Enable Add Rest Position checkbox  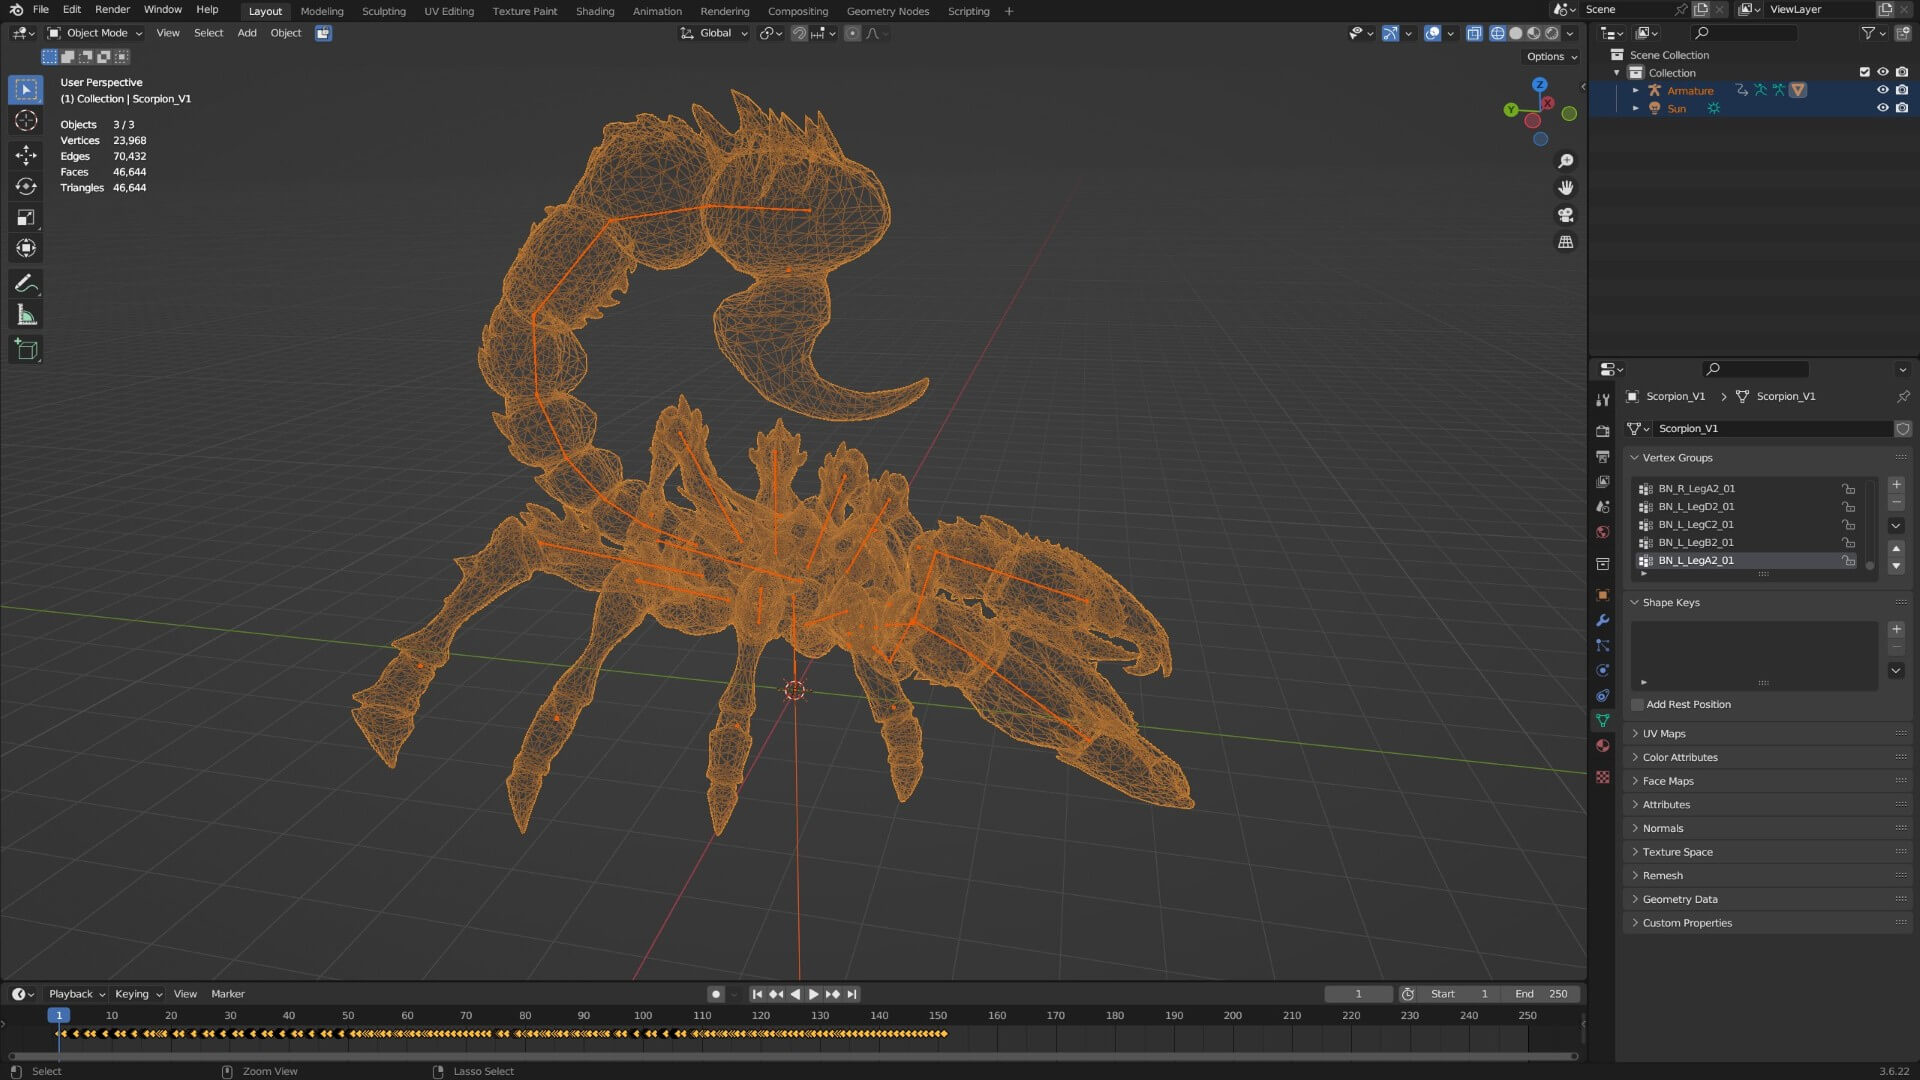pyautogui.click(x=1638, y=705)
